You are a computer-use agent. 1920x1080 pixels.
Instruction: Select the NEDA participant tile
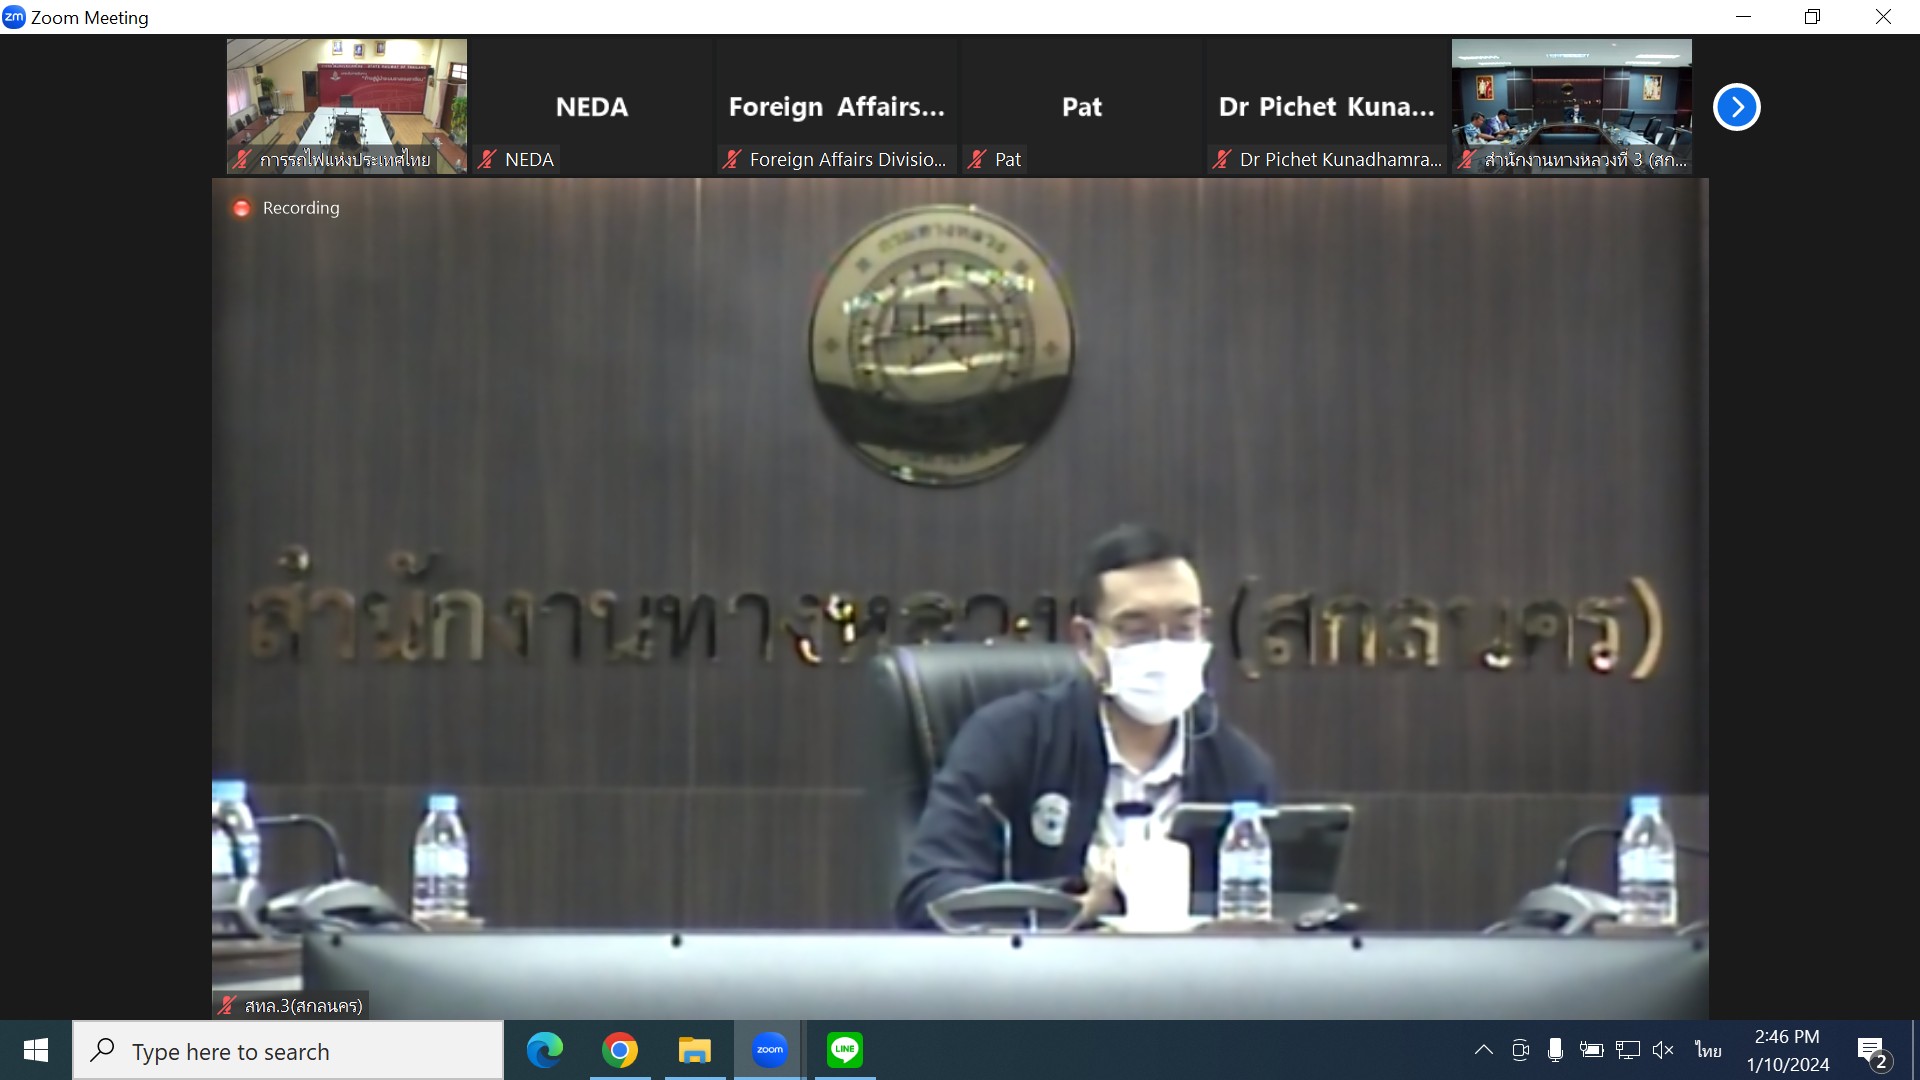click(x=591, y=106)
